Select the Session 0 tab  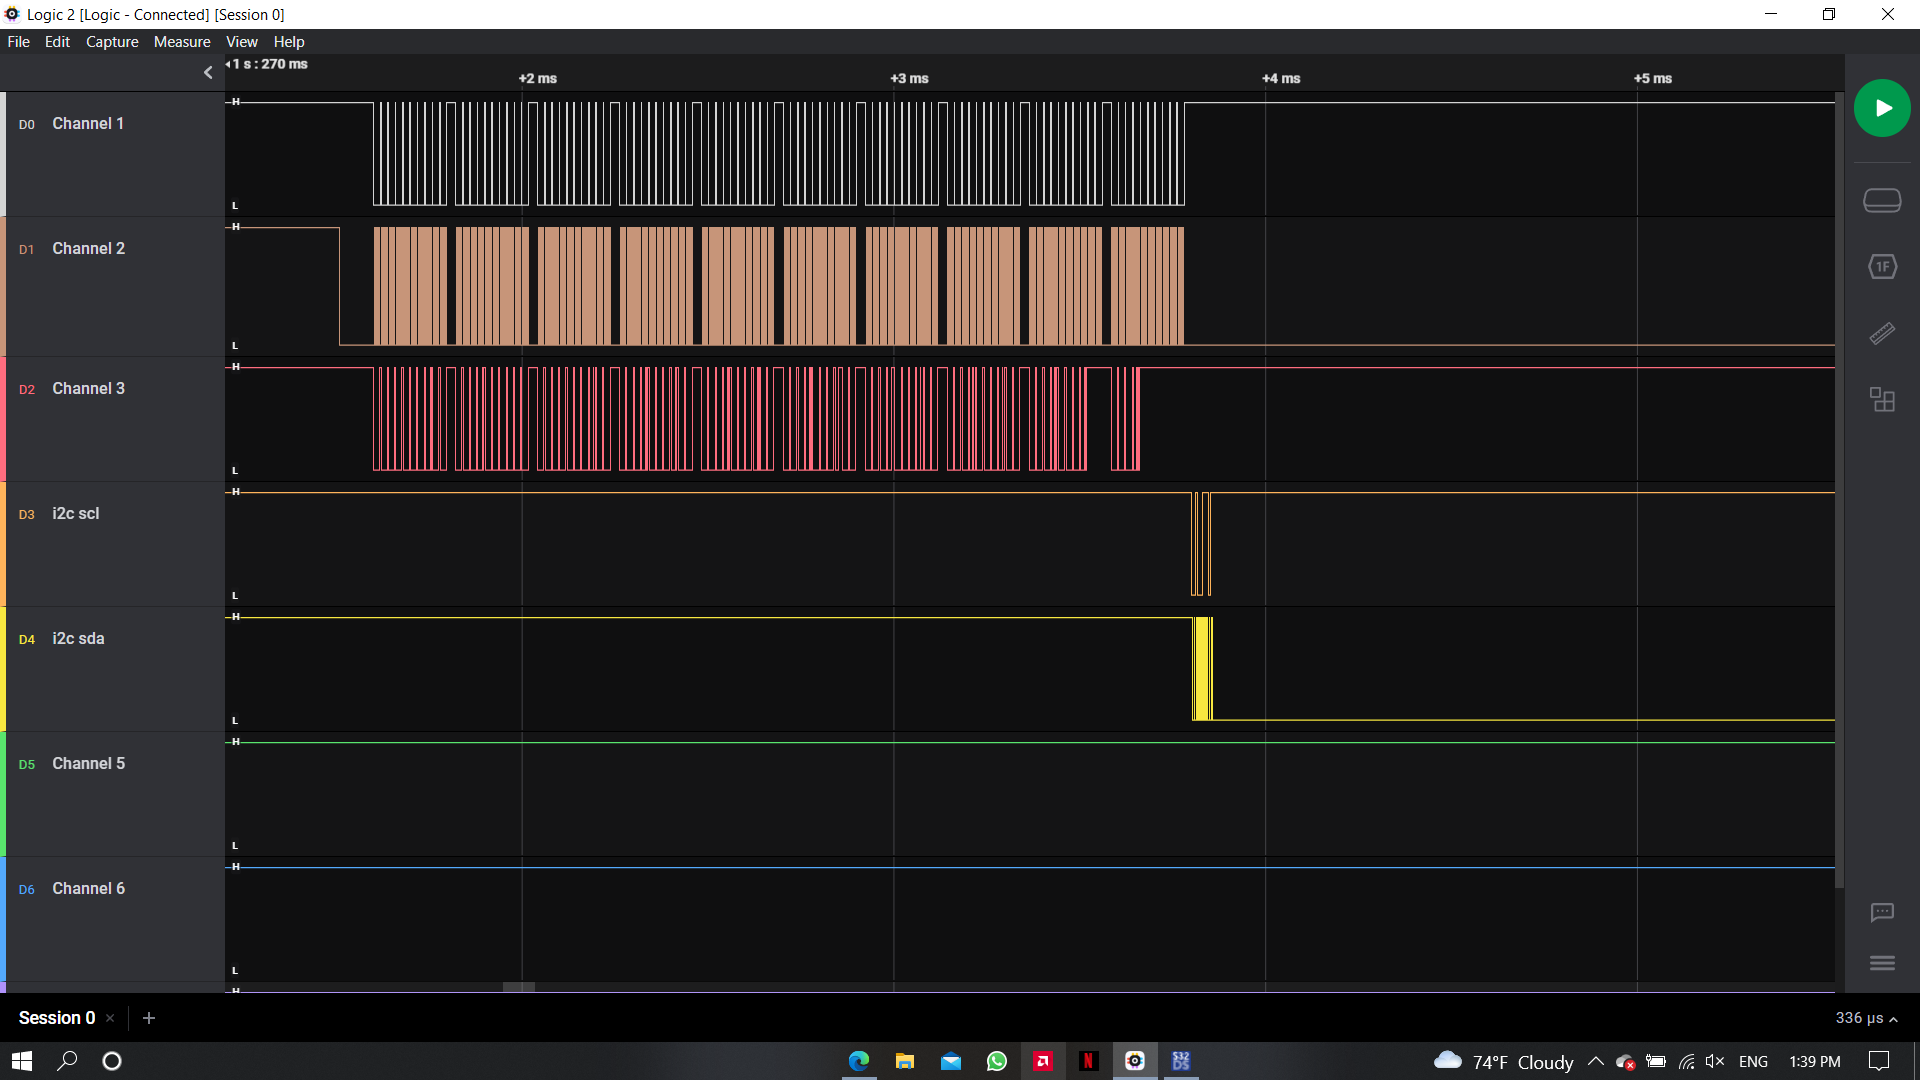coord(57,1018)
